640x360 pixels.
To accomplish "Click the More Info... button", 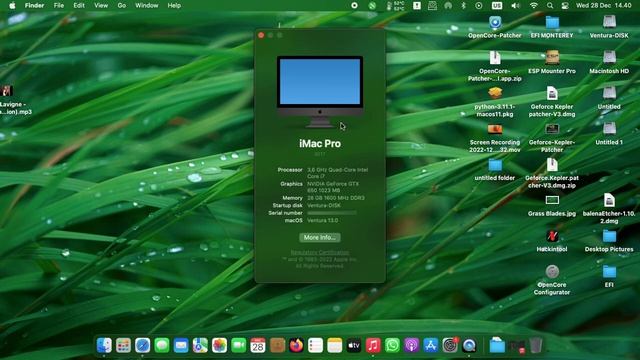I will point(320,238).
